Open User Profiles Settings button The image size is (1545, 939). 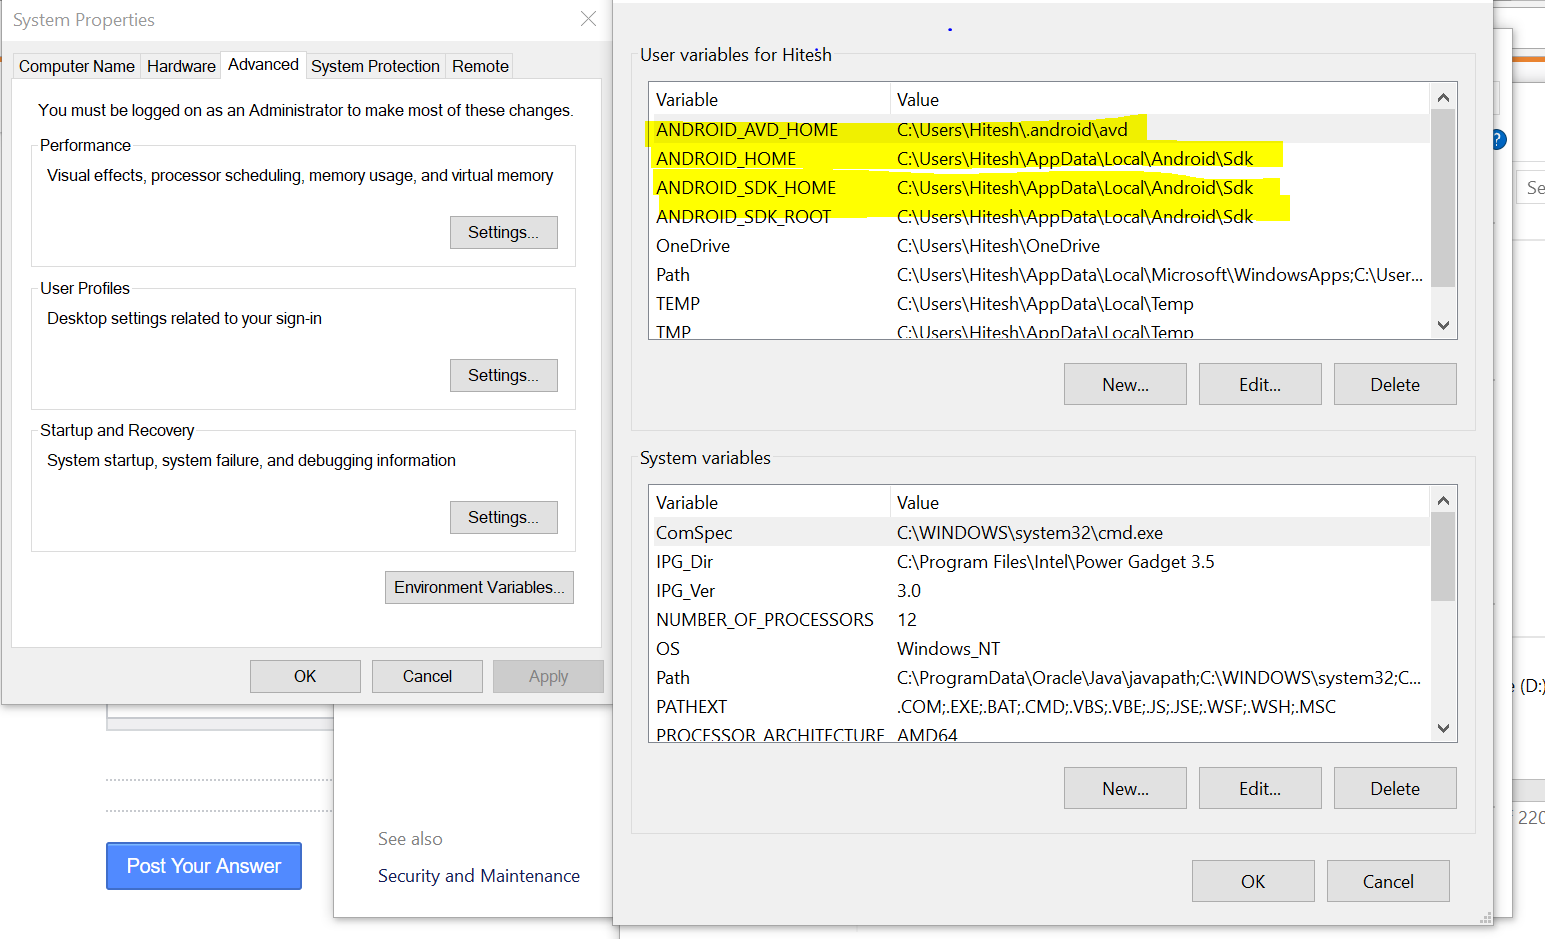[x=503, y=375]
